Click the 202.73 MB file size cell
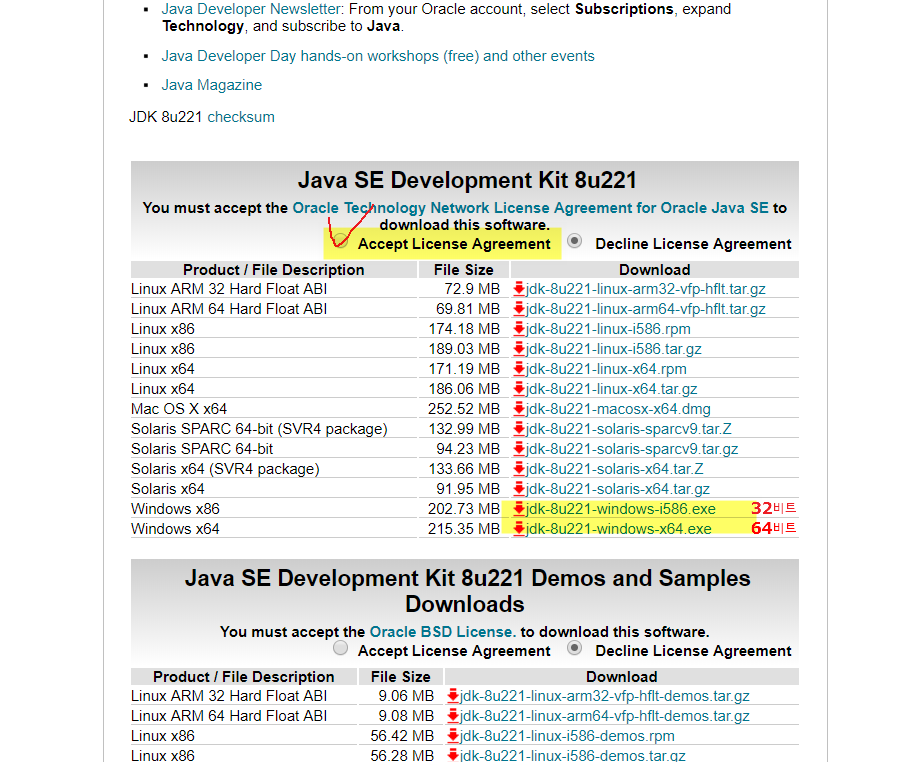900x762 pixels. coord(464,509)
